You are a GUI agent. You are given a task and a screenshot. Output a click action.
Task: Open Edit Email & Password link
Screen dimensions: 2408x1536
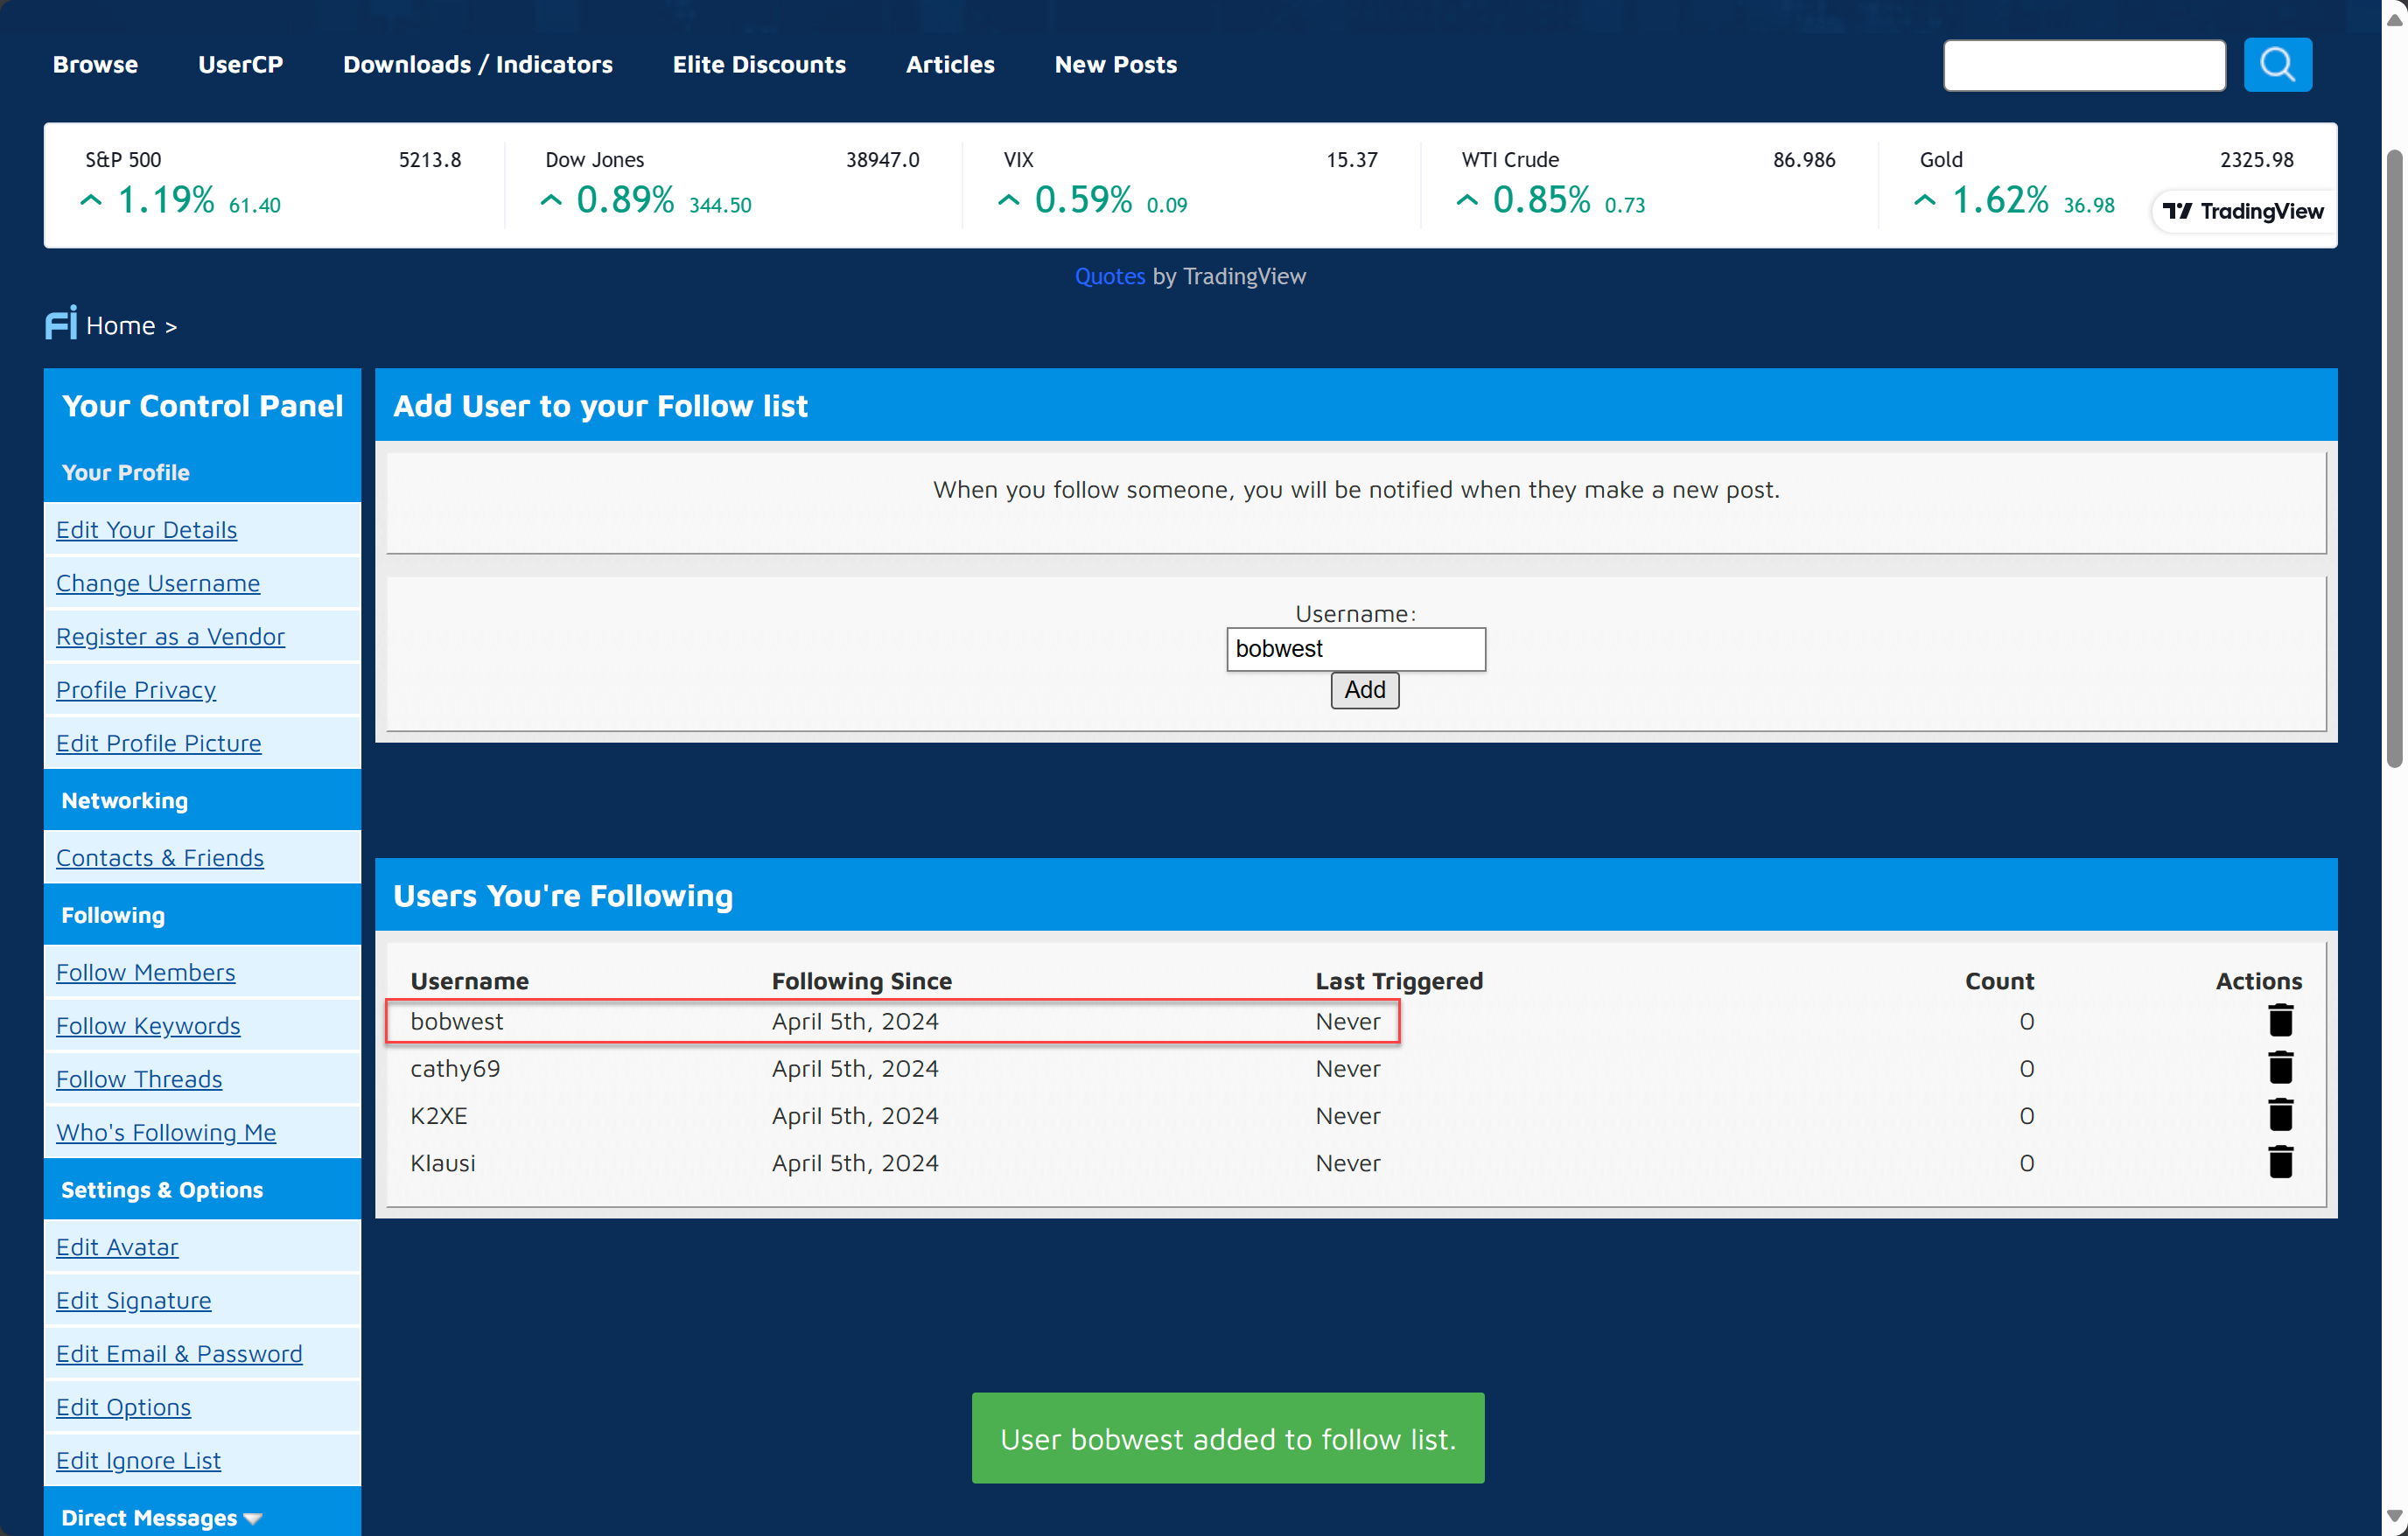point(179,1353)
